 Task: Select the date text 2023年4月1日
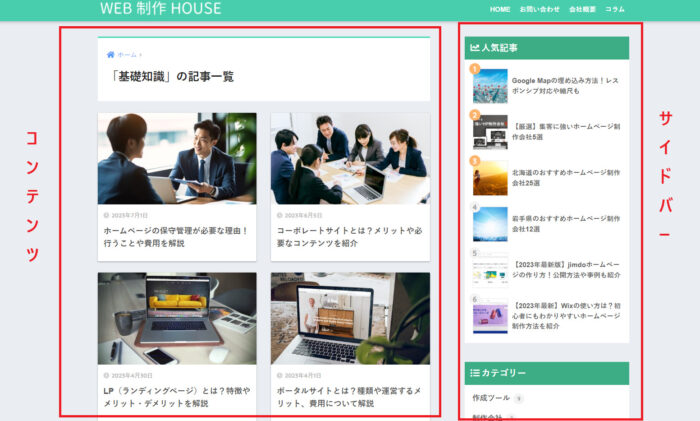(303, 375)
